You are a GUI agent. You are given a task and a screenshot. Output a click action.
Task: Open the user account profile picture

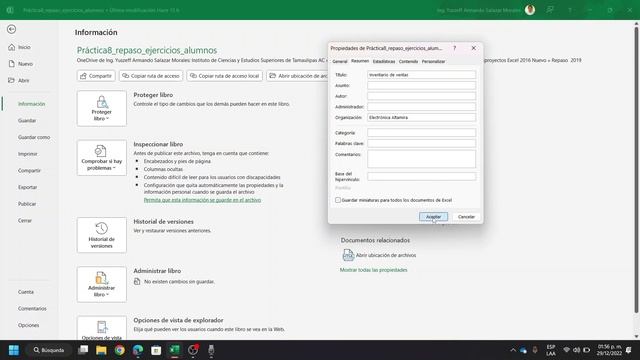530,10
